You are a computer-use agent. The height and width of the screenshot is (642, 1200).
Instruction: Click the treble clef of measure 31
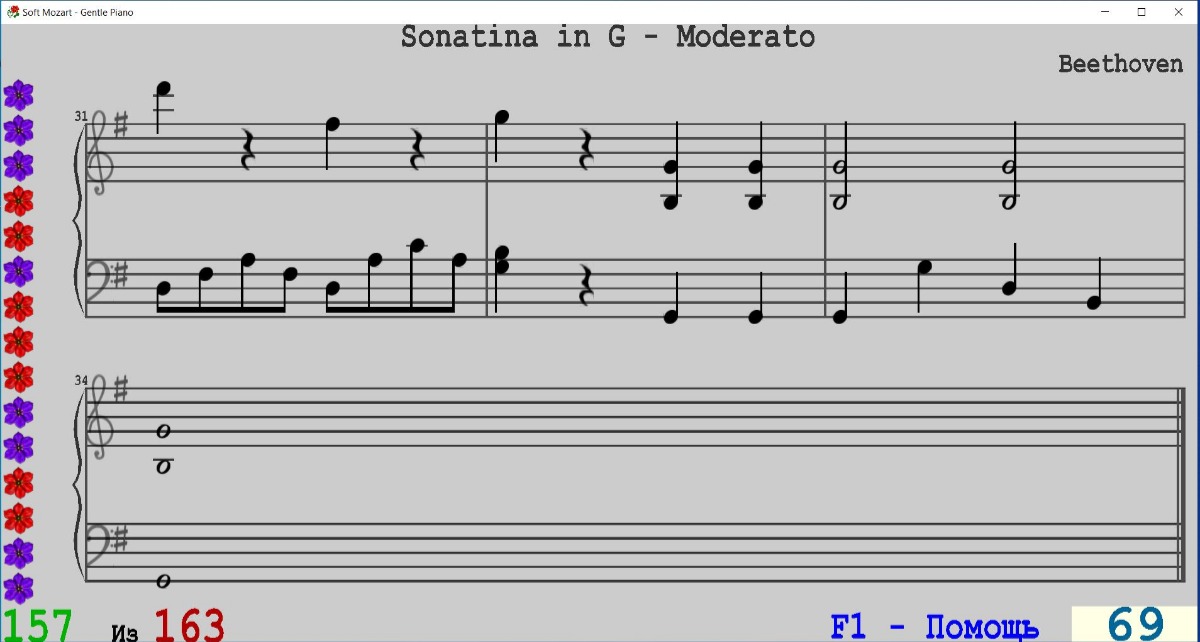point(101,151)
